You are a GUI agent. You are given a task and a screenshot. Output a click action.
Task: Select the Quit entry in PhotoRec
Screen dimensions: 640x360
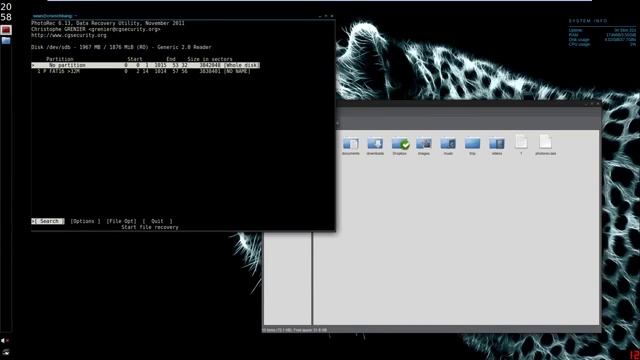pyautogui.click(x=158, y=221)
